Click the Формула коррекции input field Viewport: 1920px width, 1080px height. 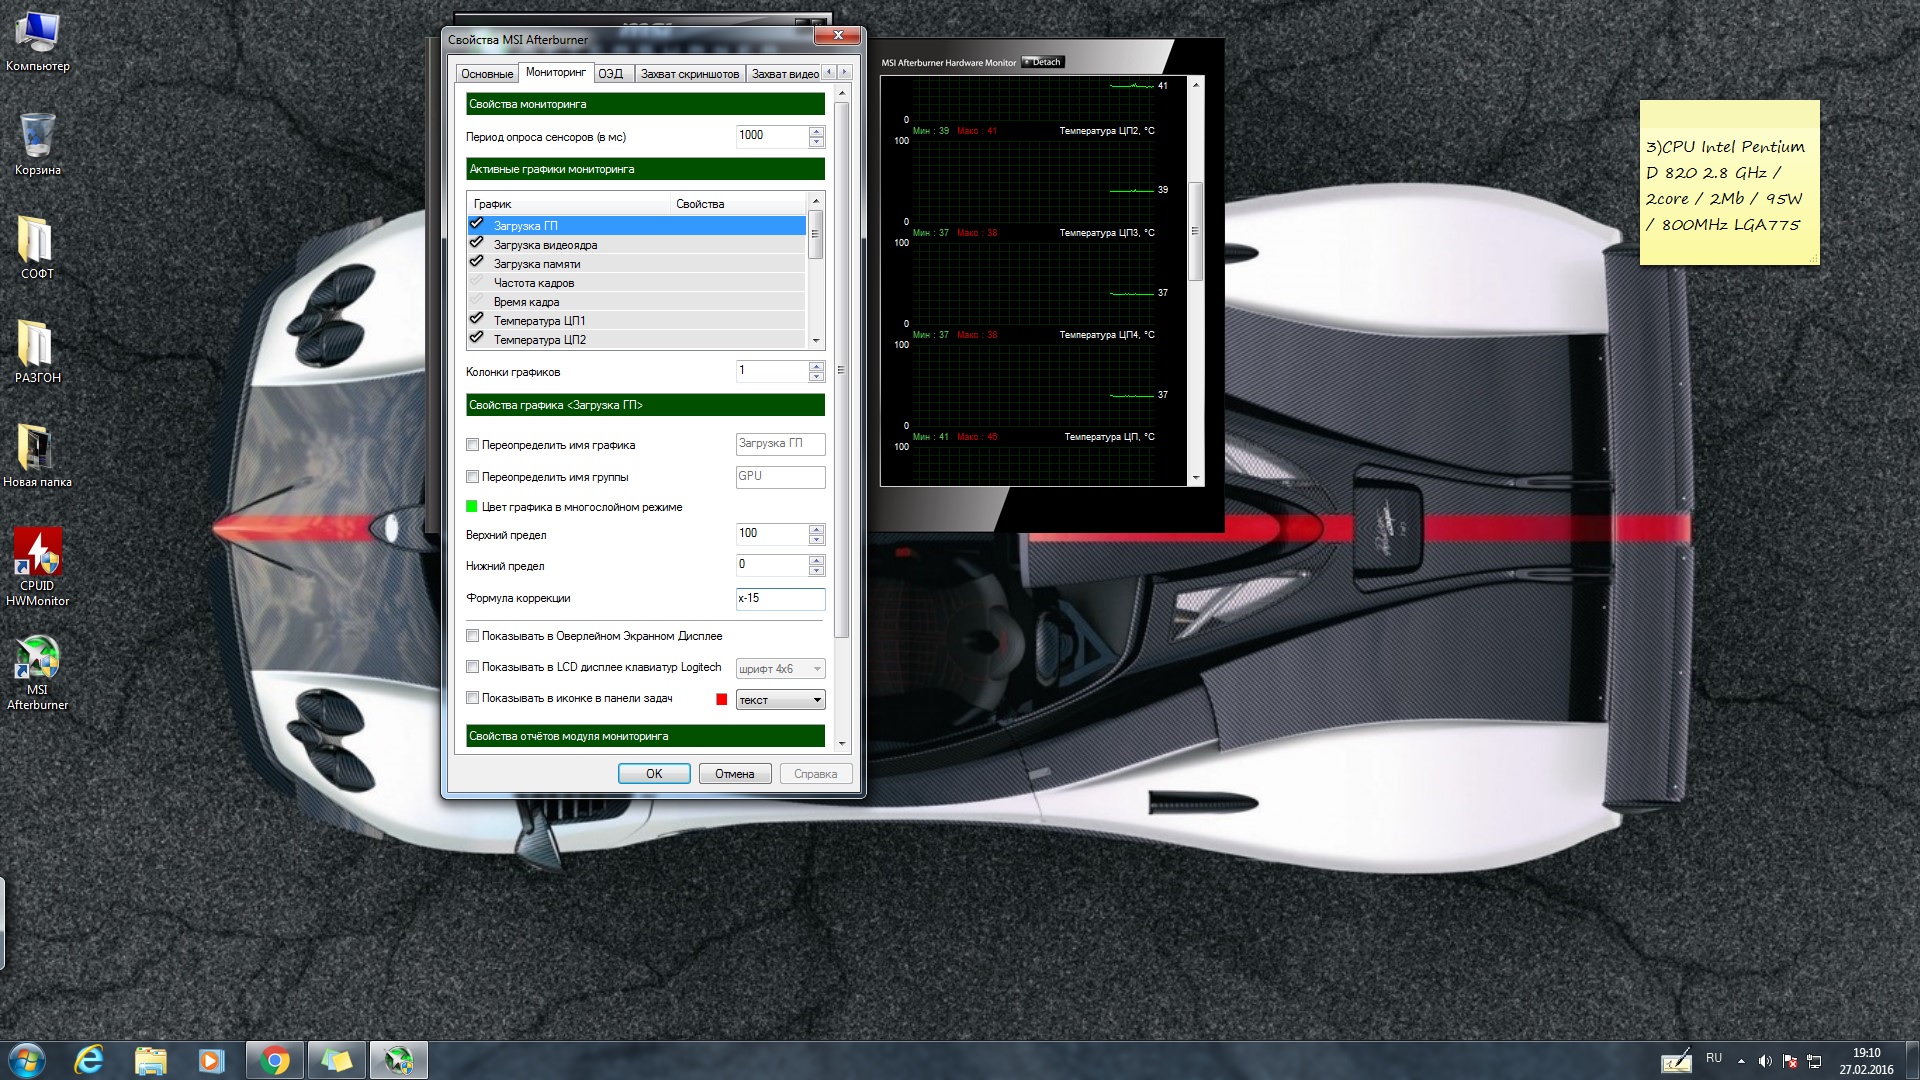coord(780,598)
